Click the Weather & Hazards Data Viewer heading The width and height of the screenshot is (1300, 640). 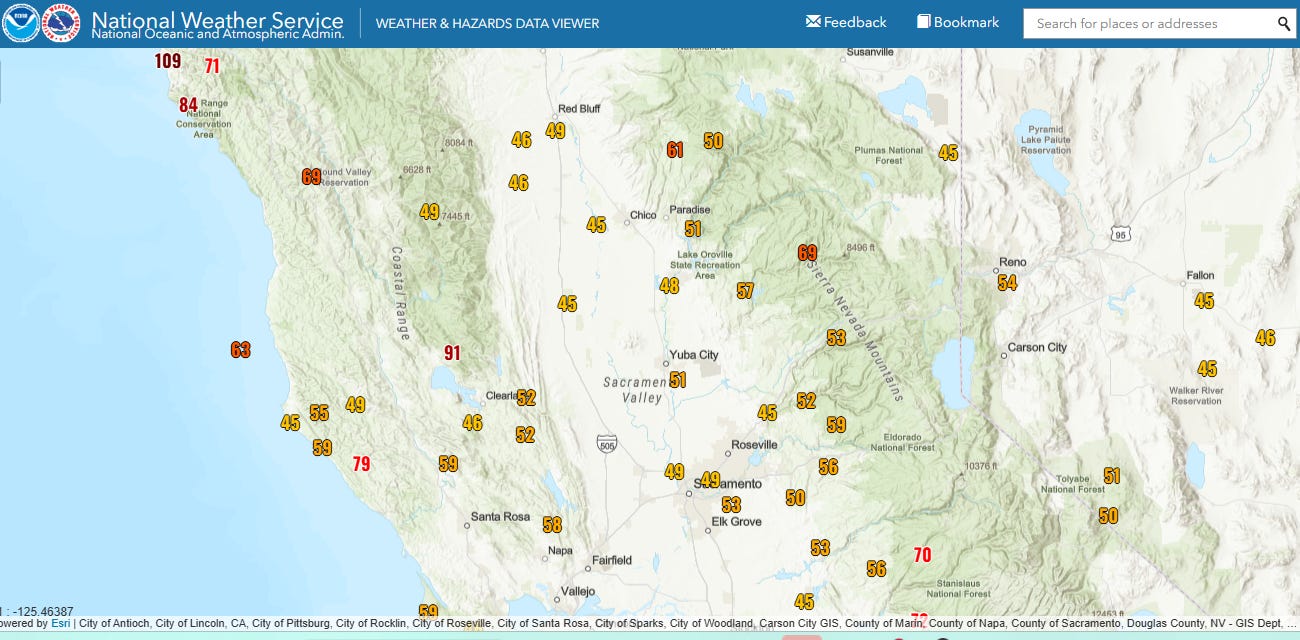(487, 23)
